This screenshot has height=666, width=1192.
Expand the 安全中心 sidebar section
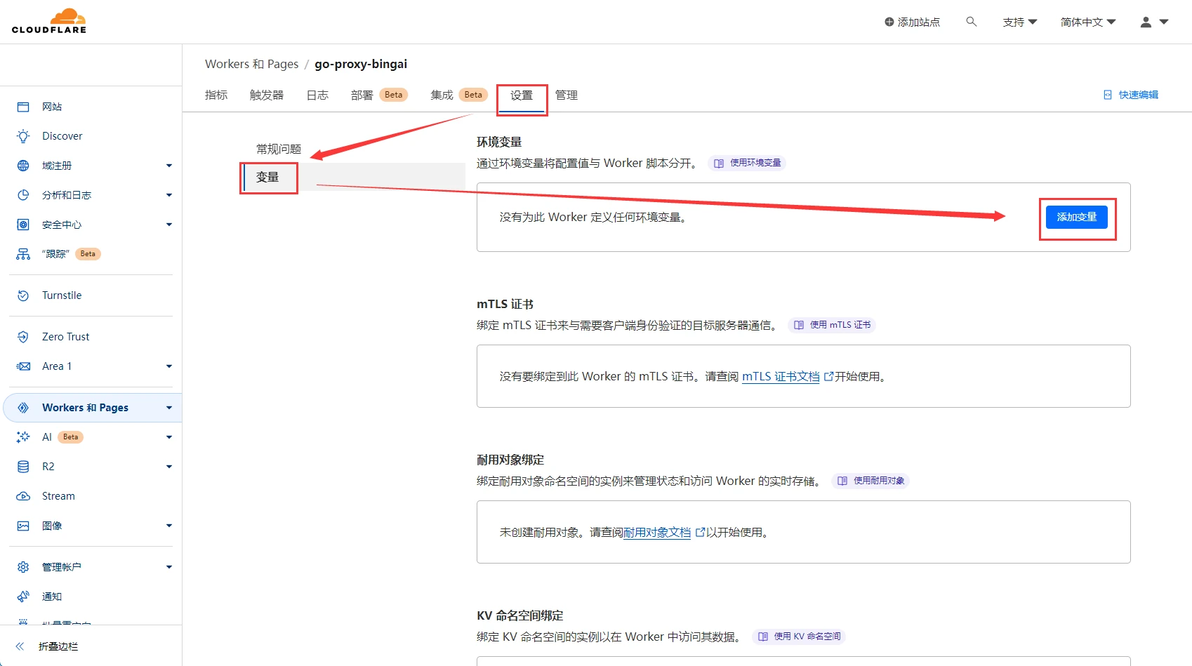point(169,224)
